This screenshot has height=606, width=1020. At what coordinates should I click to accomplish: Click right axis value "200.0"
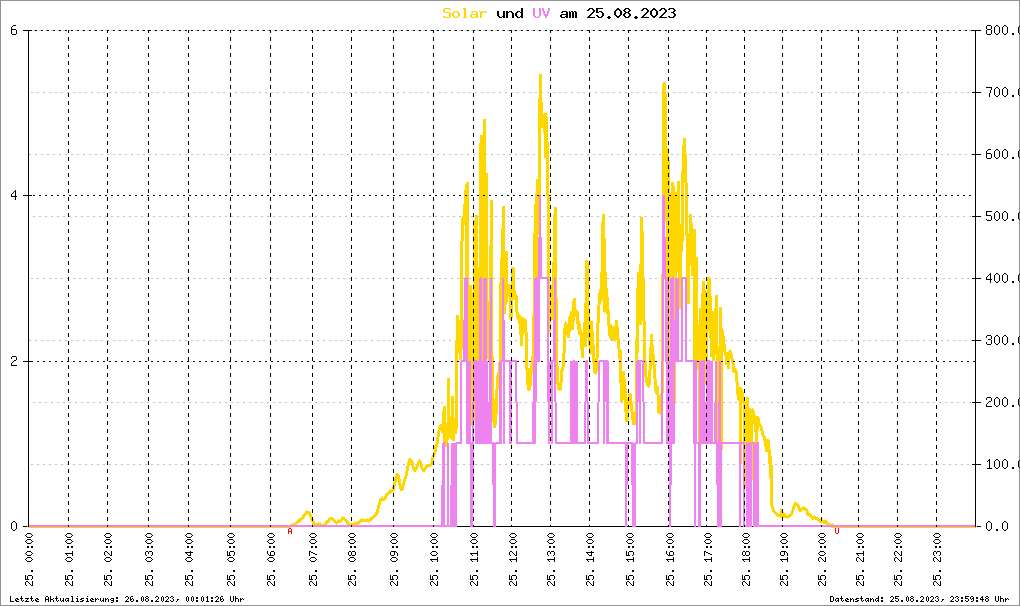1001,402
